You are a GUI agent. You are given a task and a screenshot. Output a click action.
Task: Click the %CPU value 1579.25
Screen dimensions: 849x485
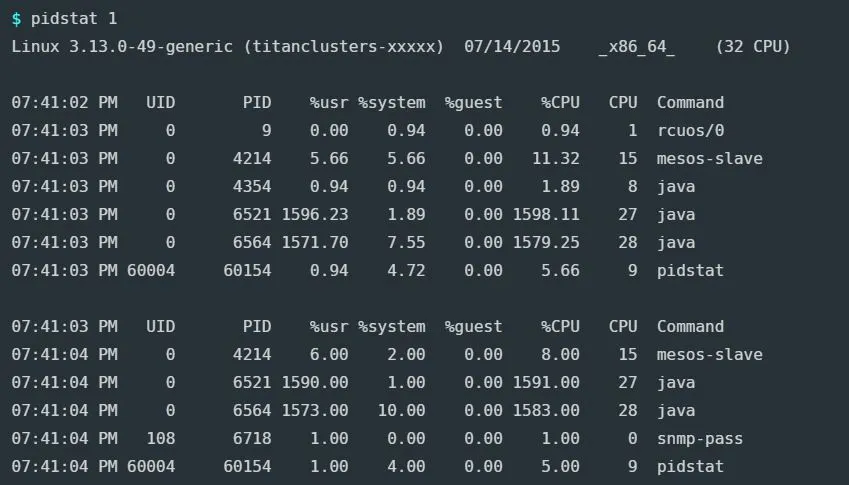pos(546,242)
